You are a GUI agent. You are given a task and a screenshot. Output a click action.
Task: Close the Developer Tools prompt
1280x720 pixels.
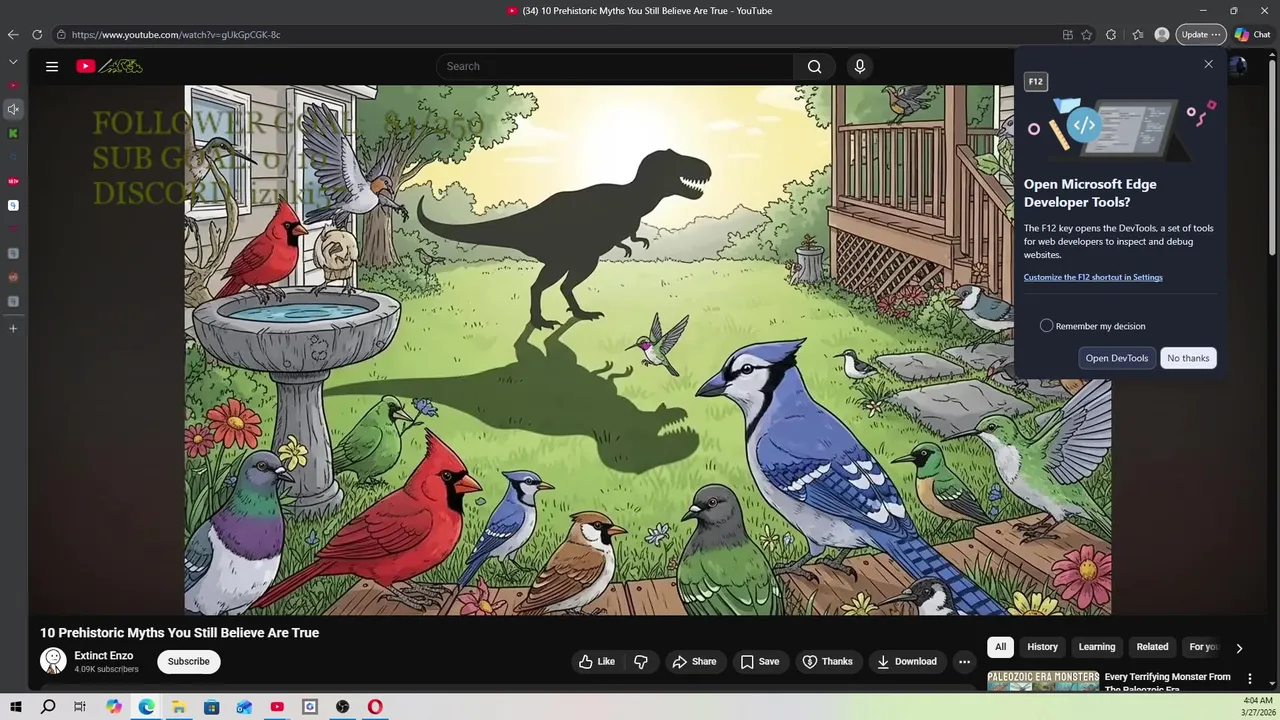[x=1208, y=64]
